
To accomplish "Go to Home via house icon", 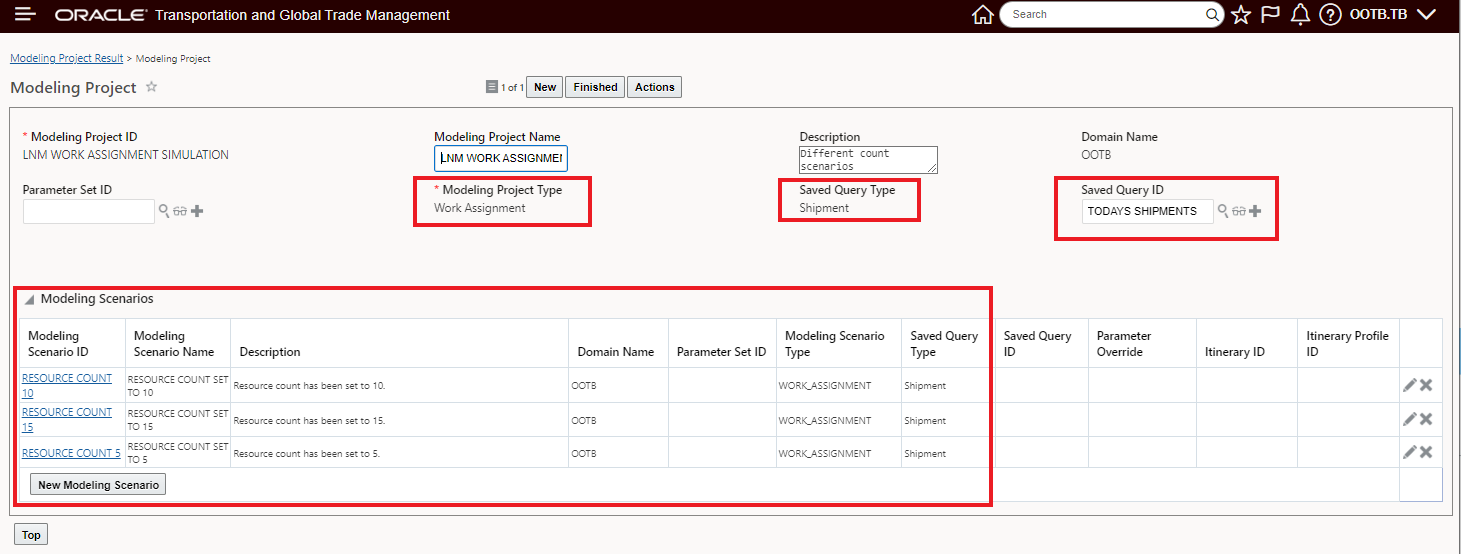I will (x=983, y=15).
